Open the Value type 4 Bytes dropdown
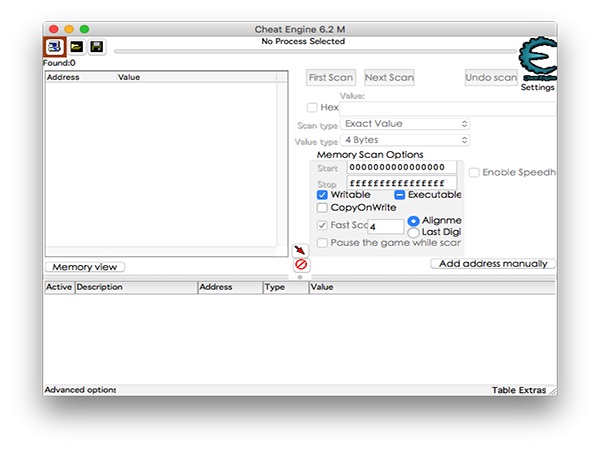The height and width of the screenshot is (450, 600). 405,140
